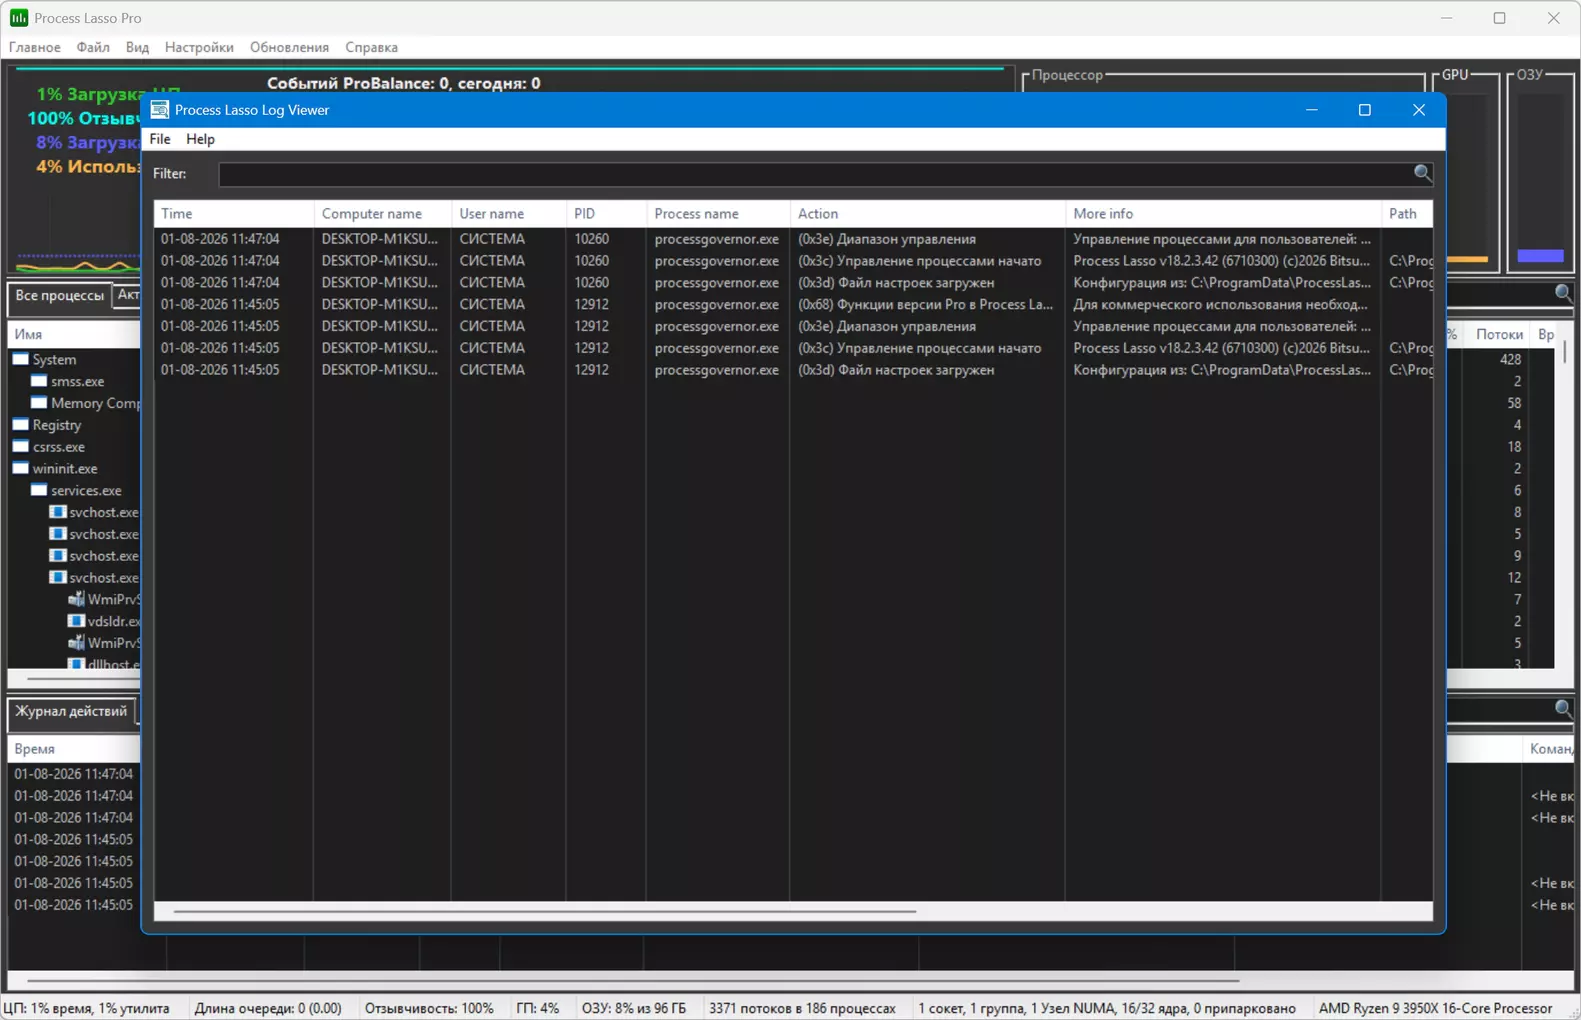Click the ОЗУ usage meter bar
This screenshot has height=1020, width=1581.
pos(1540,256)
